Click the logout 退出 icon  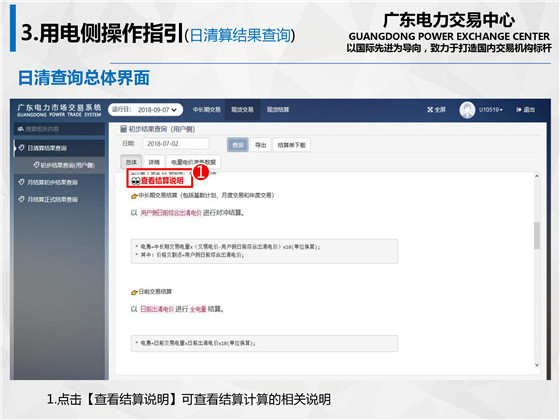519,110
